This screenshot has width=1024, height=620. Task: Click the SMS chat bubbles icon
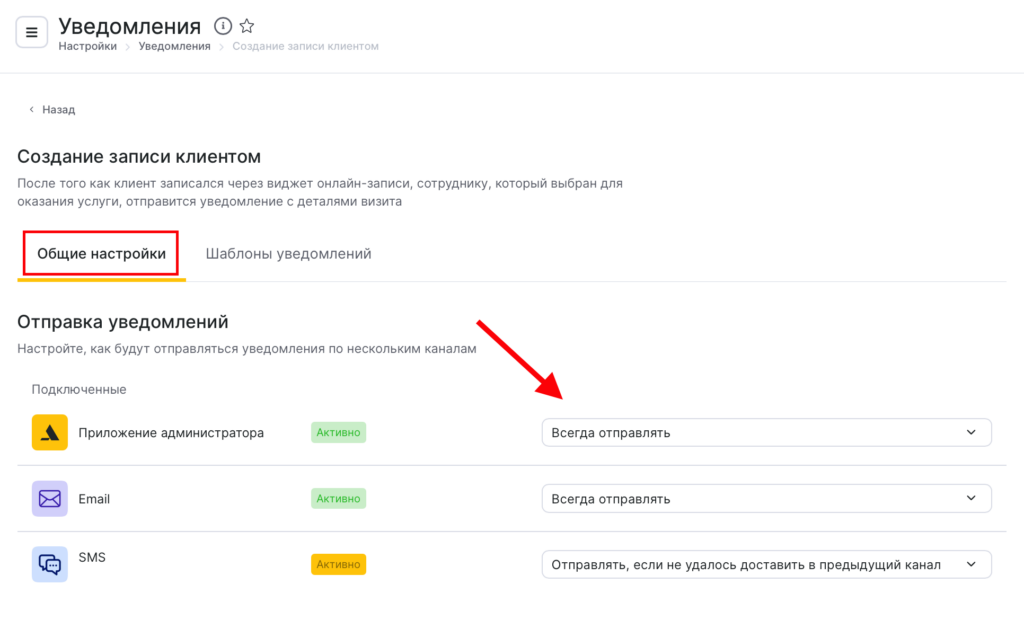pyautogui.click(x=50, y=564)
